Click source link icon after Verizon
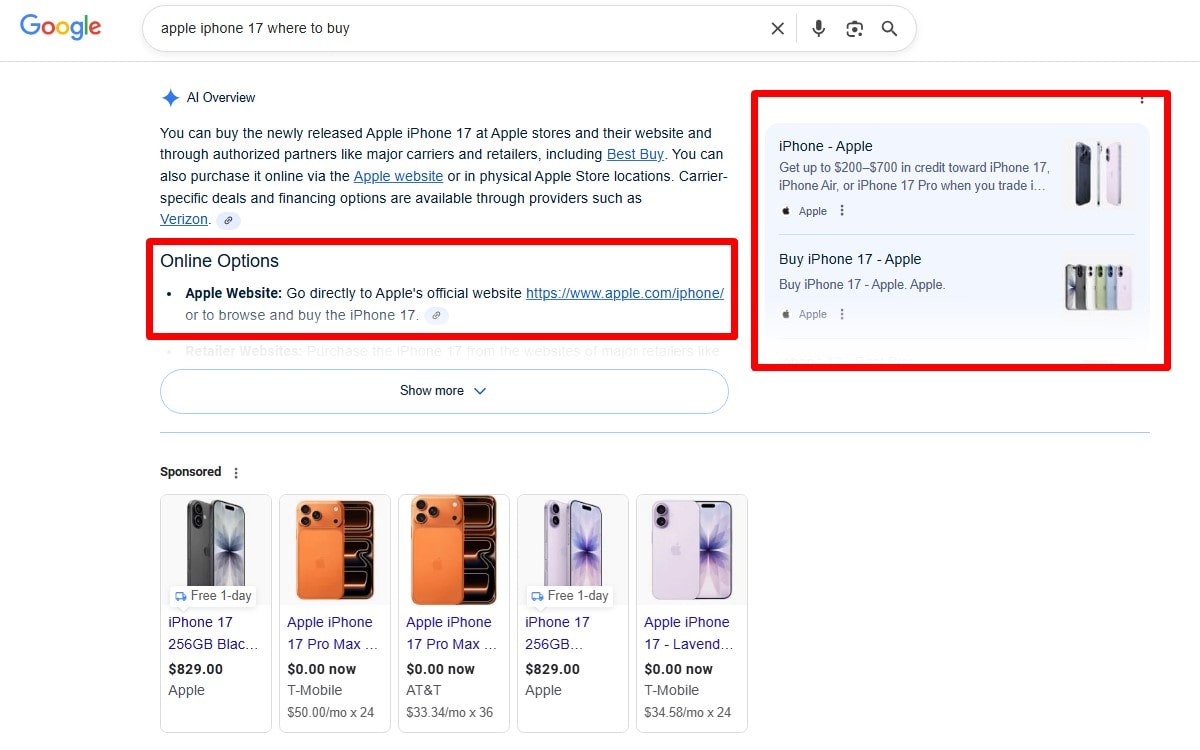This screenshot has height=750, width=1200. [x=229, y=220]
